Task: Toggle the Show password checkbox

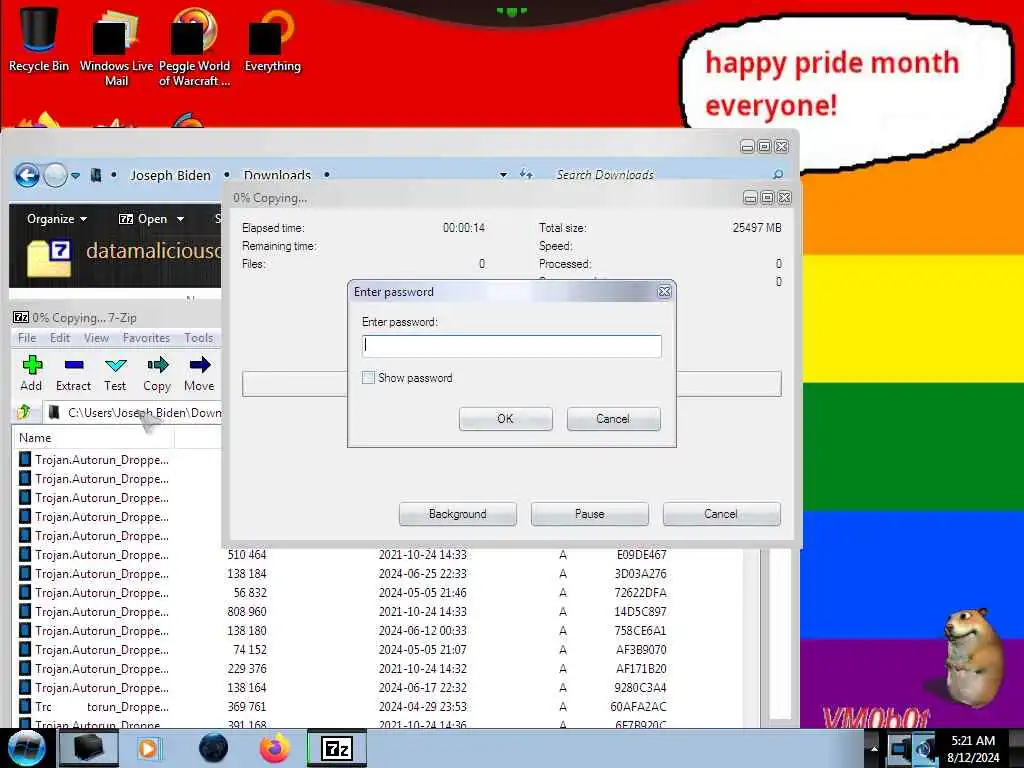Action: coord(368,377)
